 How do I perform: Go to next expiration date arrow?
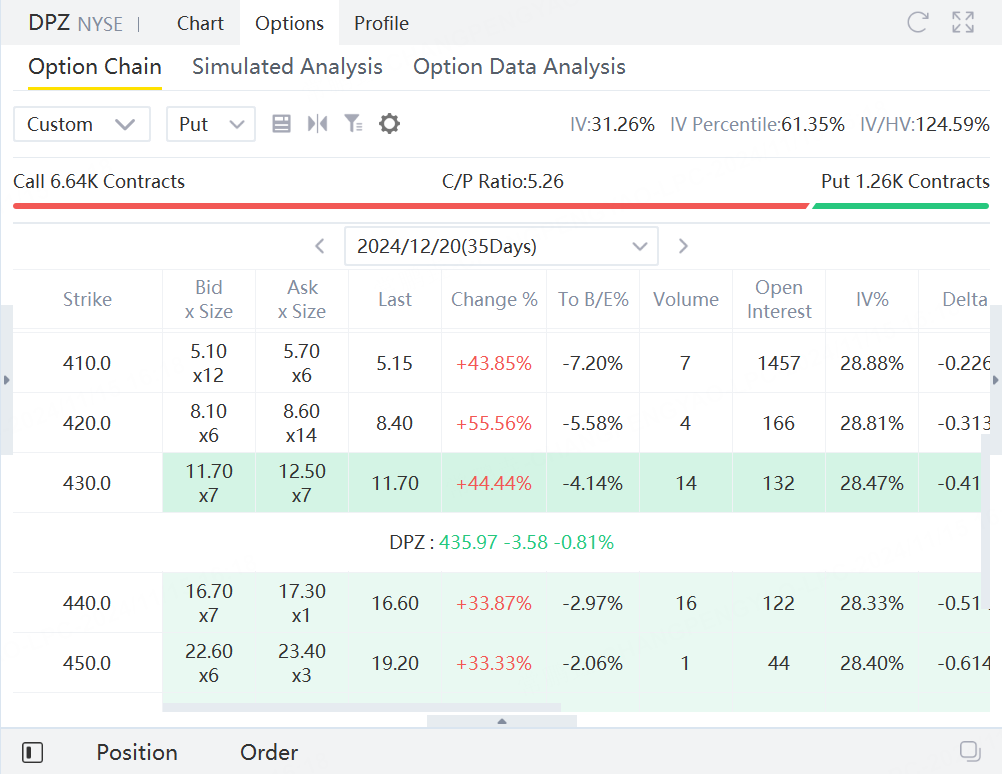pyautogui.click(x=684, y=246)
